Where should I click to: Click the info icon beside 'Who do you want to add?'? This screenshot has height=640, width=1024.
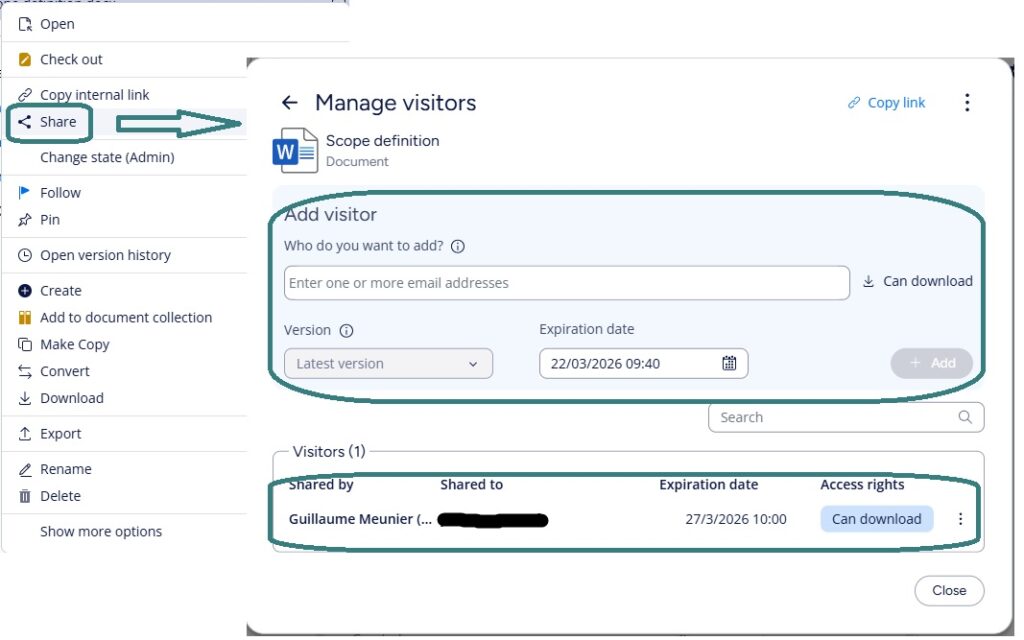458,246
